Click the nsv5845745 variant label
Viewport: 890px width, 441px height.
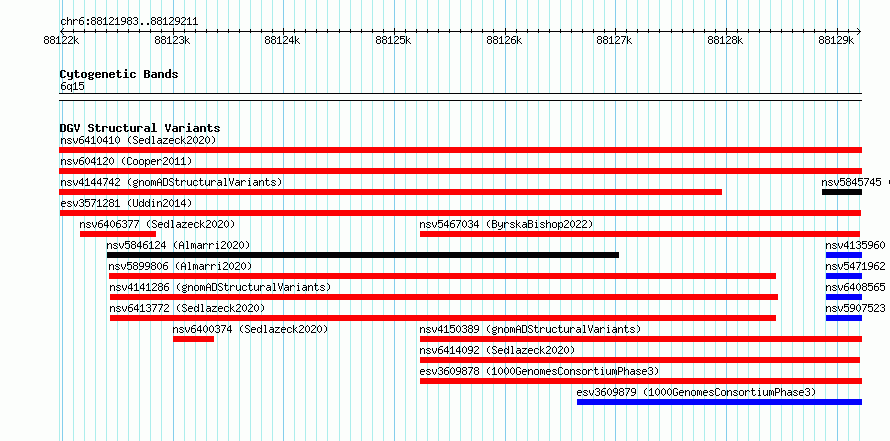coord(851,182)
